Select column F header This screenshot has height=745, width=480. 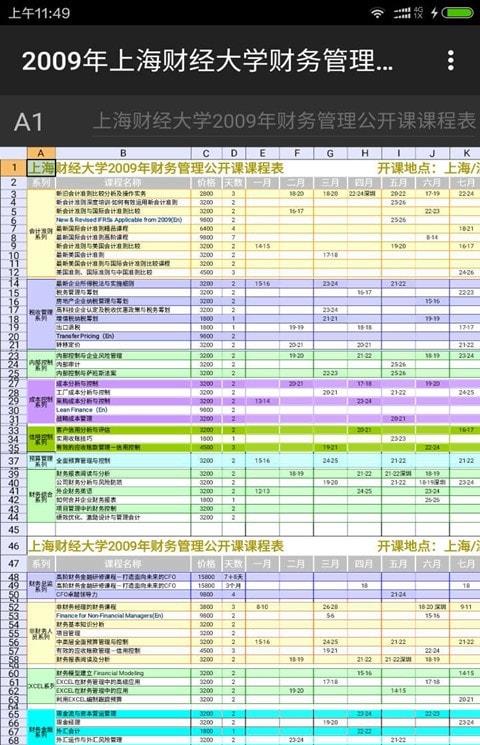pos(297,153)
